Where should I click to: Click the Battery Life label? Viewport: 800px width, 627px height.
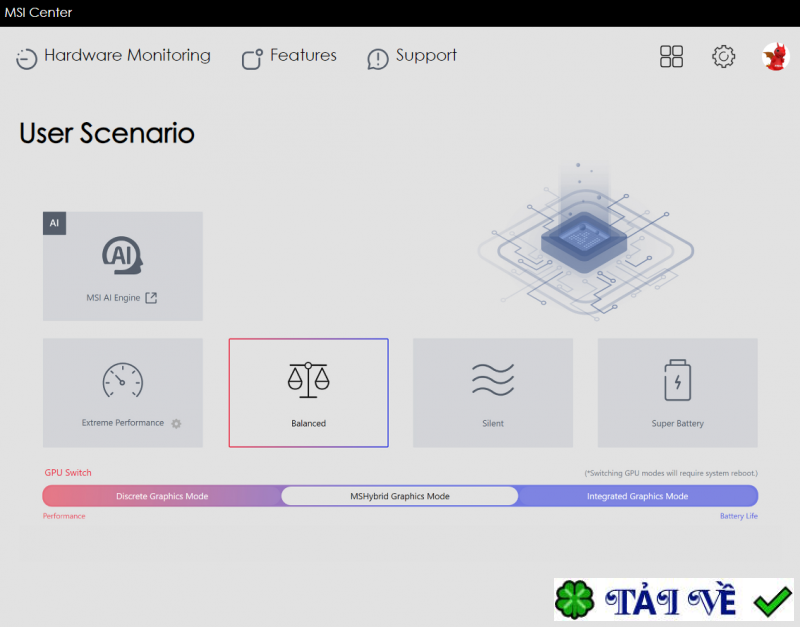coord(739,516)
